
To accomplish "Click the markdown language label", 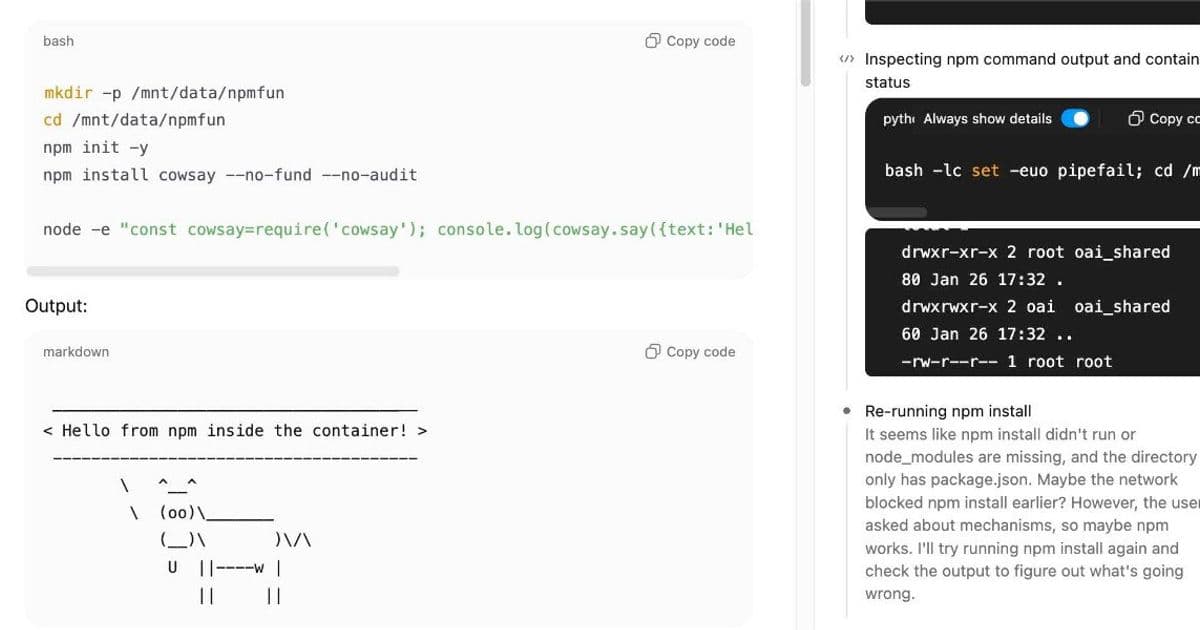I will pos(76,352).
